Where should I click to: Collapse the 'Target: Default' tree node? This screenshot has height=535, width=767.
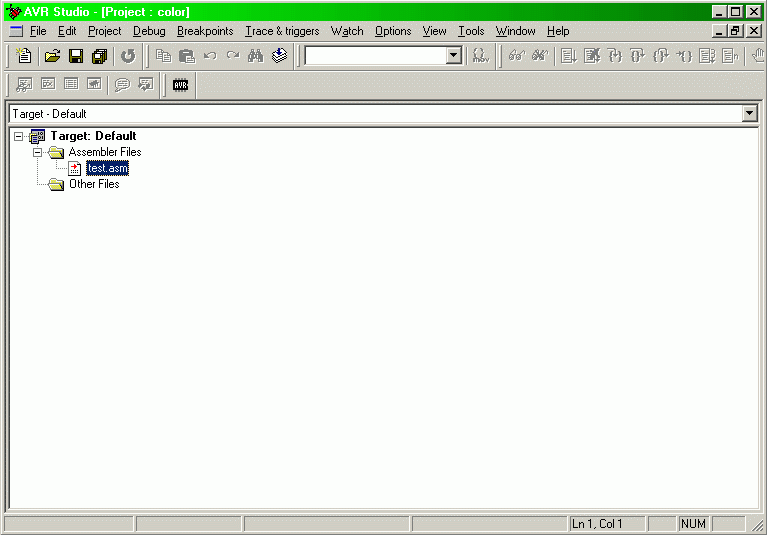pos(19,136)
